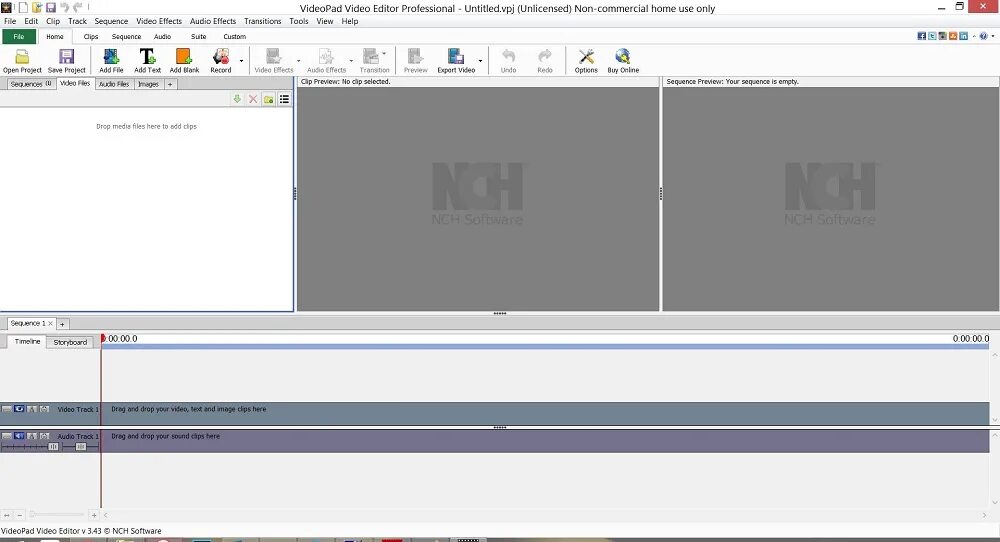
Task: Click the LinkedIn share icon
Action: pos(964,36)
